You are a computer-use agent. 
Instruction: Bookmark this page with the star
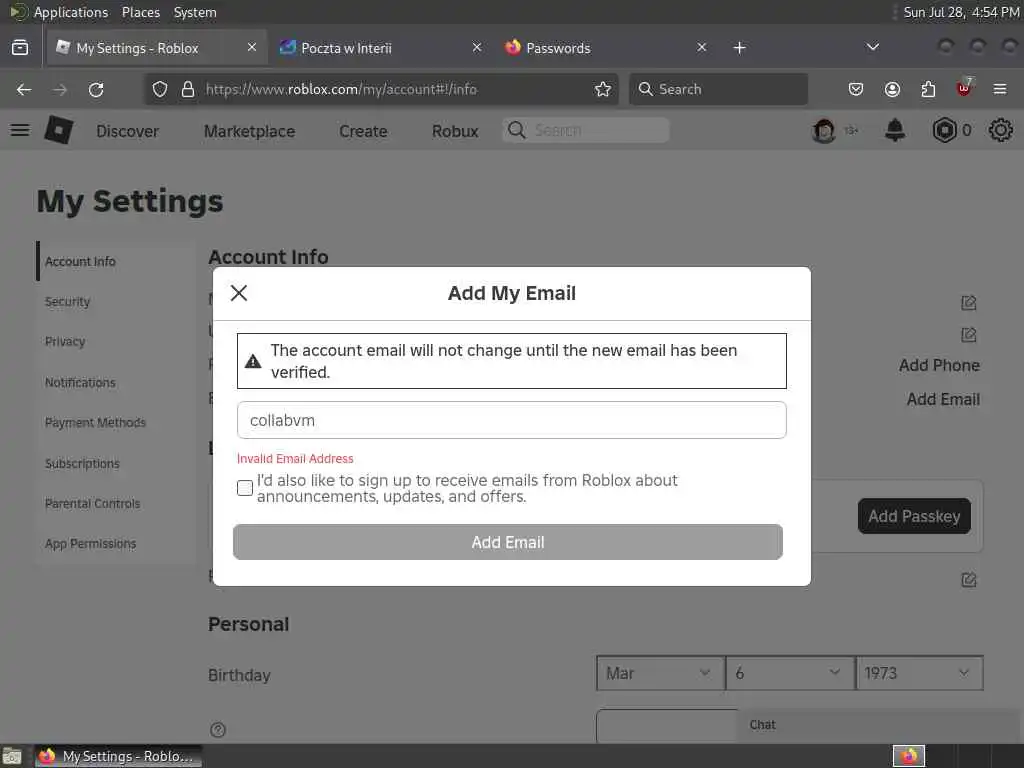pyautogui.click(x=603, y=89)
